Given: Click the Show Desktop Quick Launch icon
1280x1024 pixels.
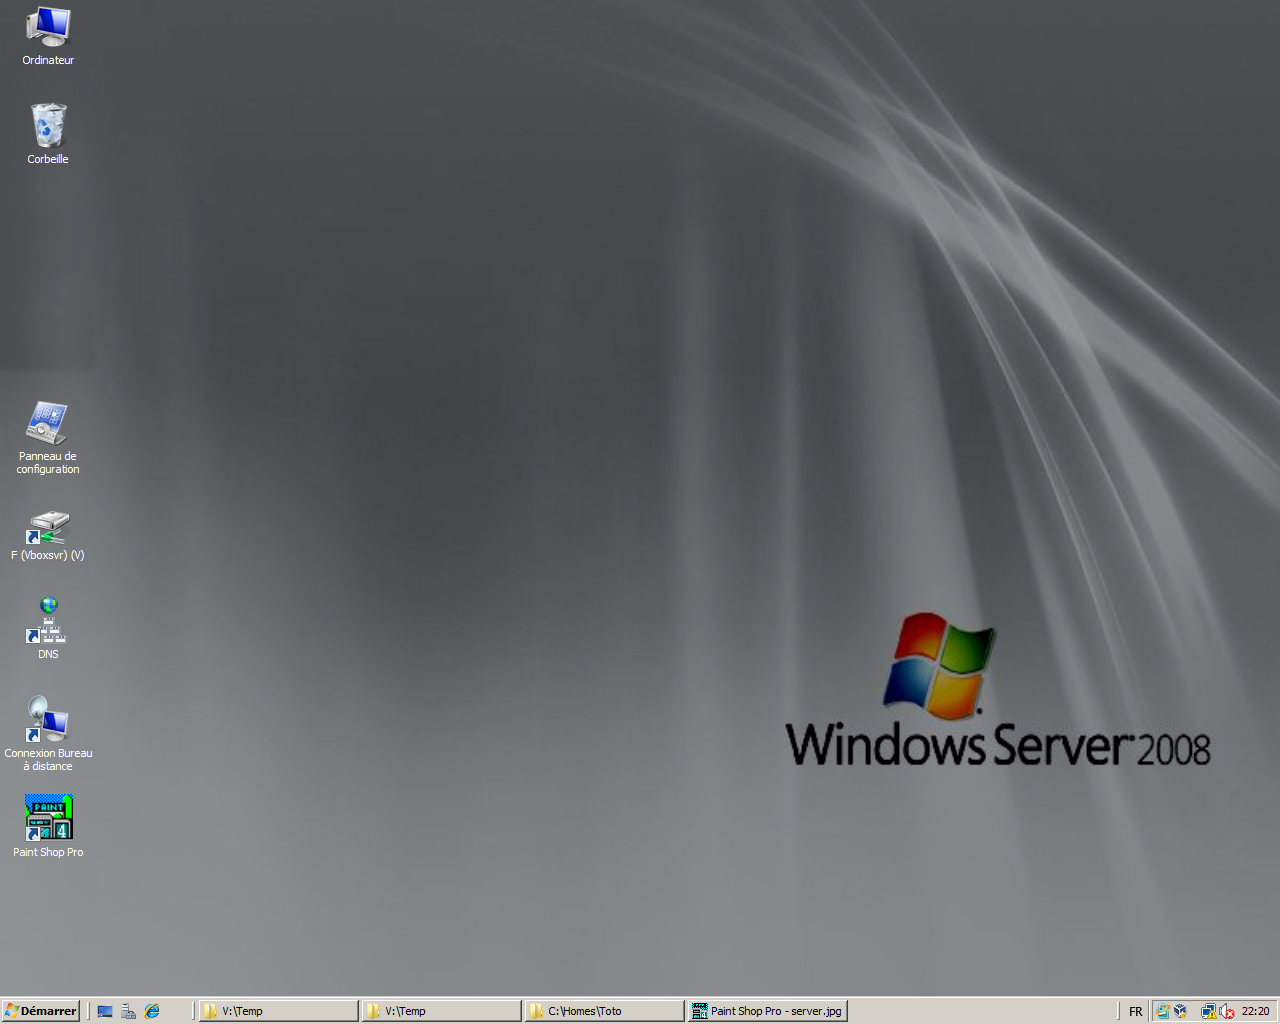Looking at the screenshot, I should 105,1011.
